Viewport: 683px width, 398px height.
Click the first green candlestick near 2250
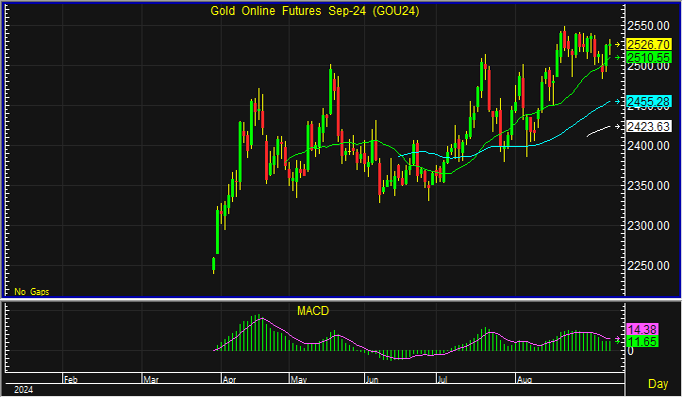pyautogui.click(x=213, y=265)
